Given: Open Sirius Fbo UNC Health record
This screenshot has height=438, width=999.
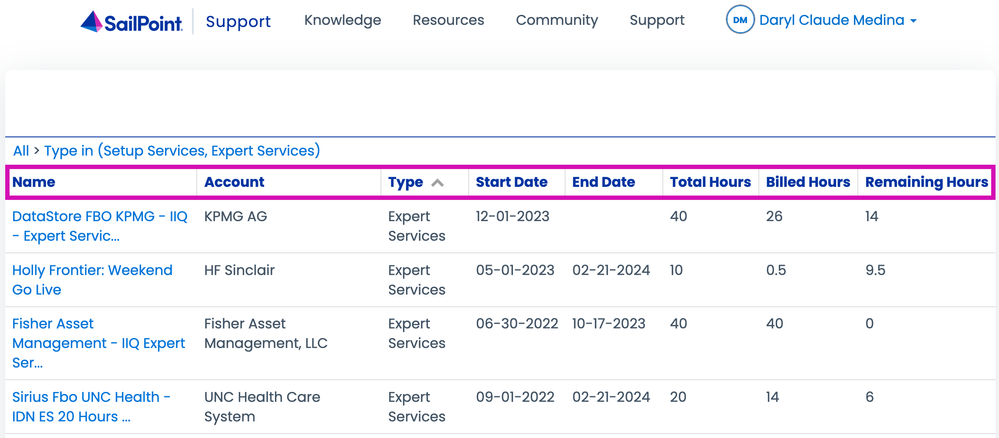Looking at the screenshot, I should click(91, 406).
